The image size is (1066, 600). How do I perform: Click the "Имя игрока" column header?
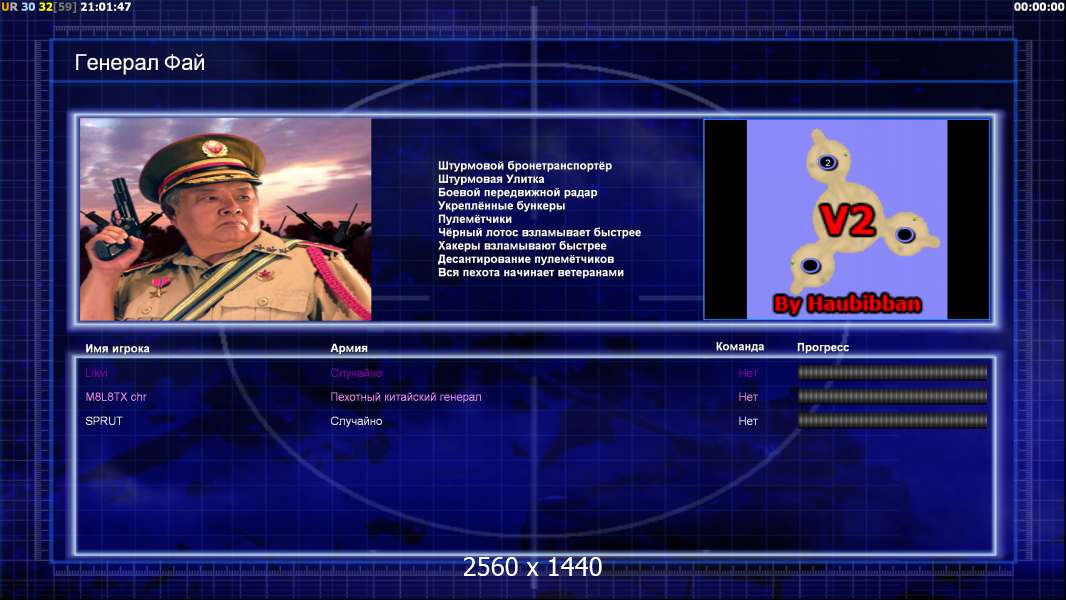pyautogui.click(x=117, y=348)
